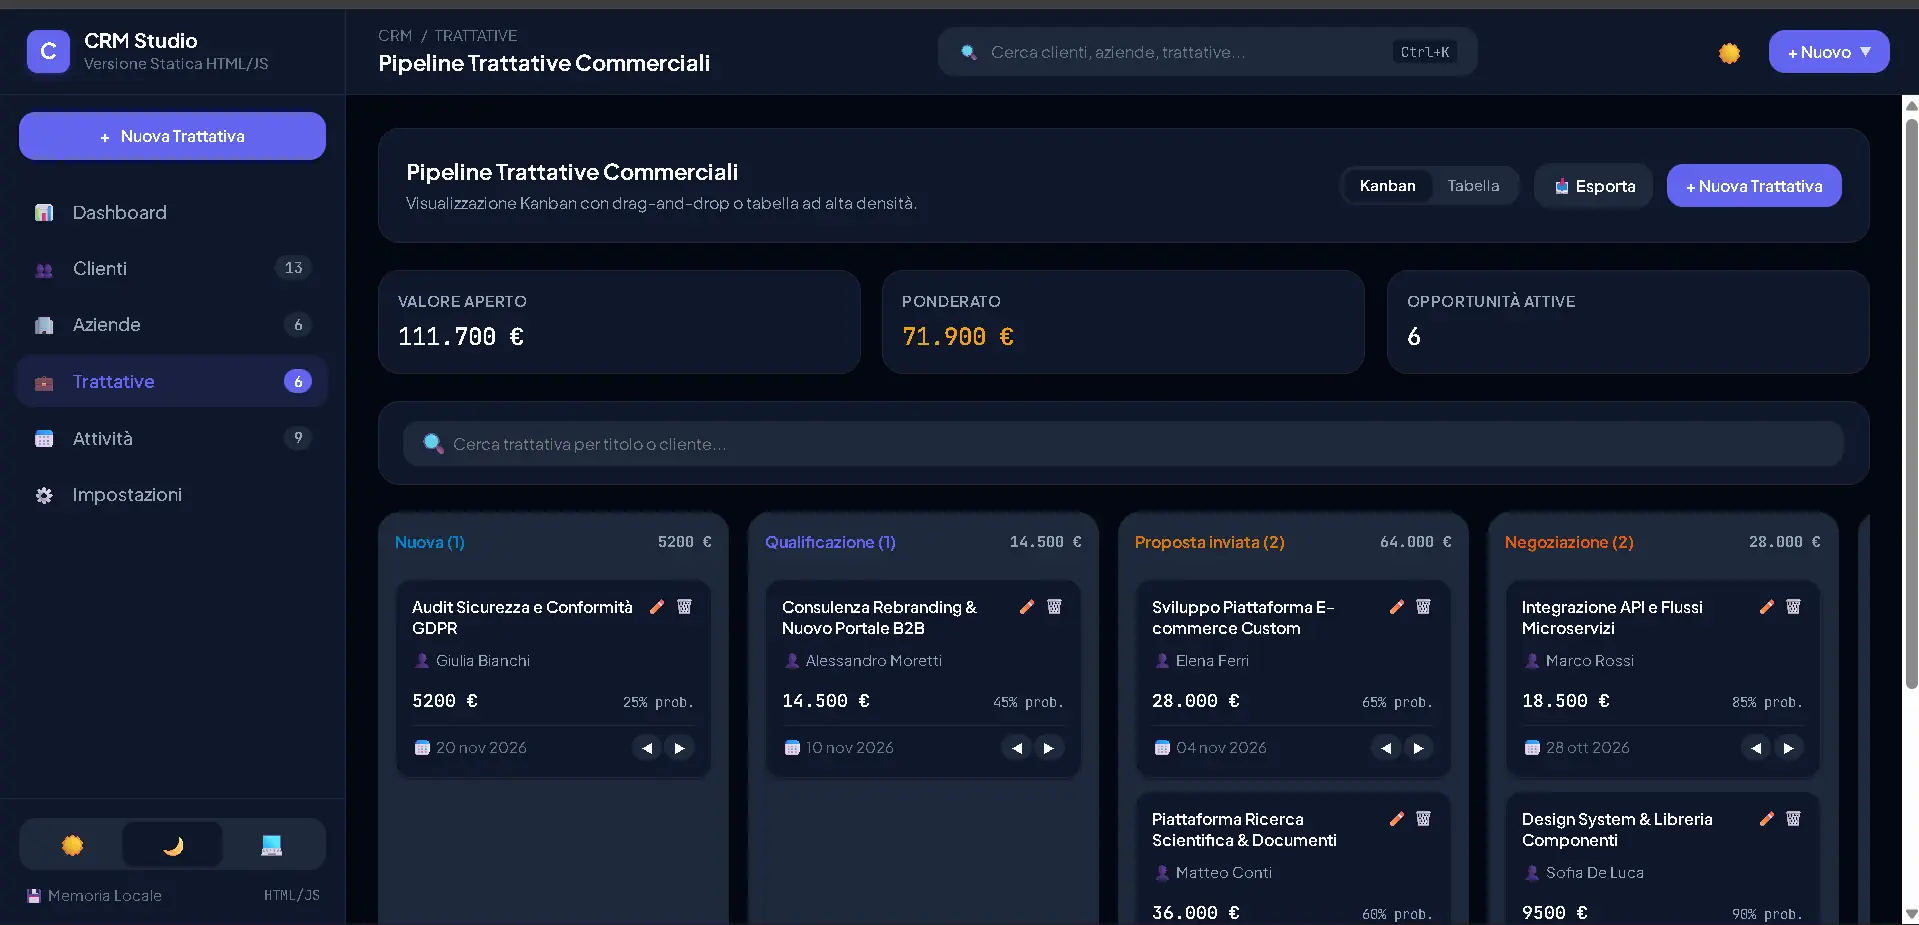This screenshot has height=925, width=1919.
Task: Edit the Sviluppo Piattaforma E-commerce Custom deal
Action: (x=1397, y=607)
